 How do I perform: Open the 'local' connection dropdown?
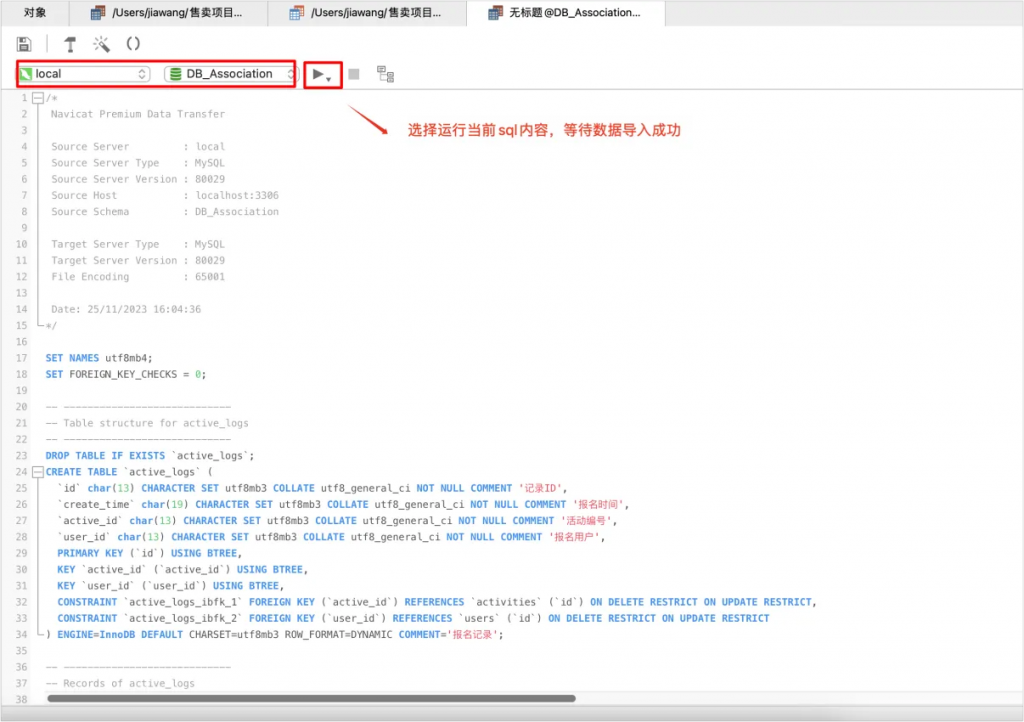(85, 74)
